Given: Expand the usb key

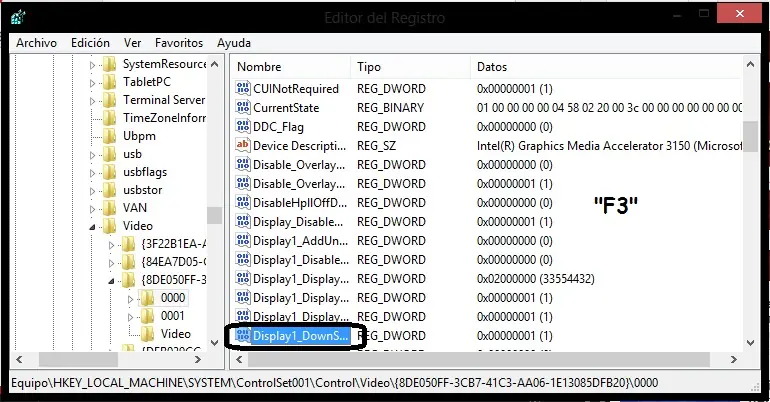Looking at the screenshot, I should pos(92,155).
